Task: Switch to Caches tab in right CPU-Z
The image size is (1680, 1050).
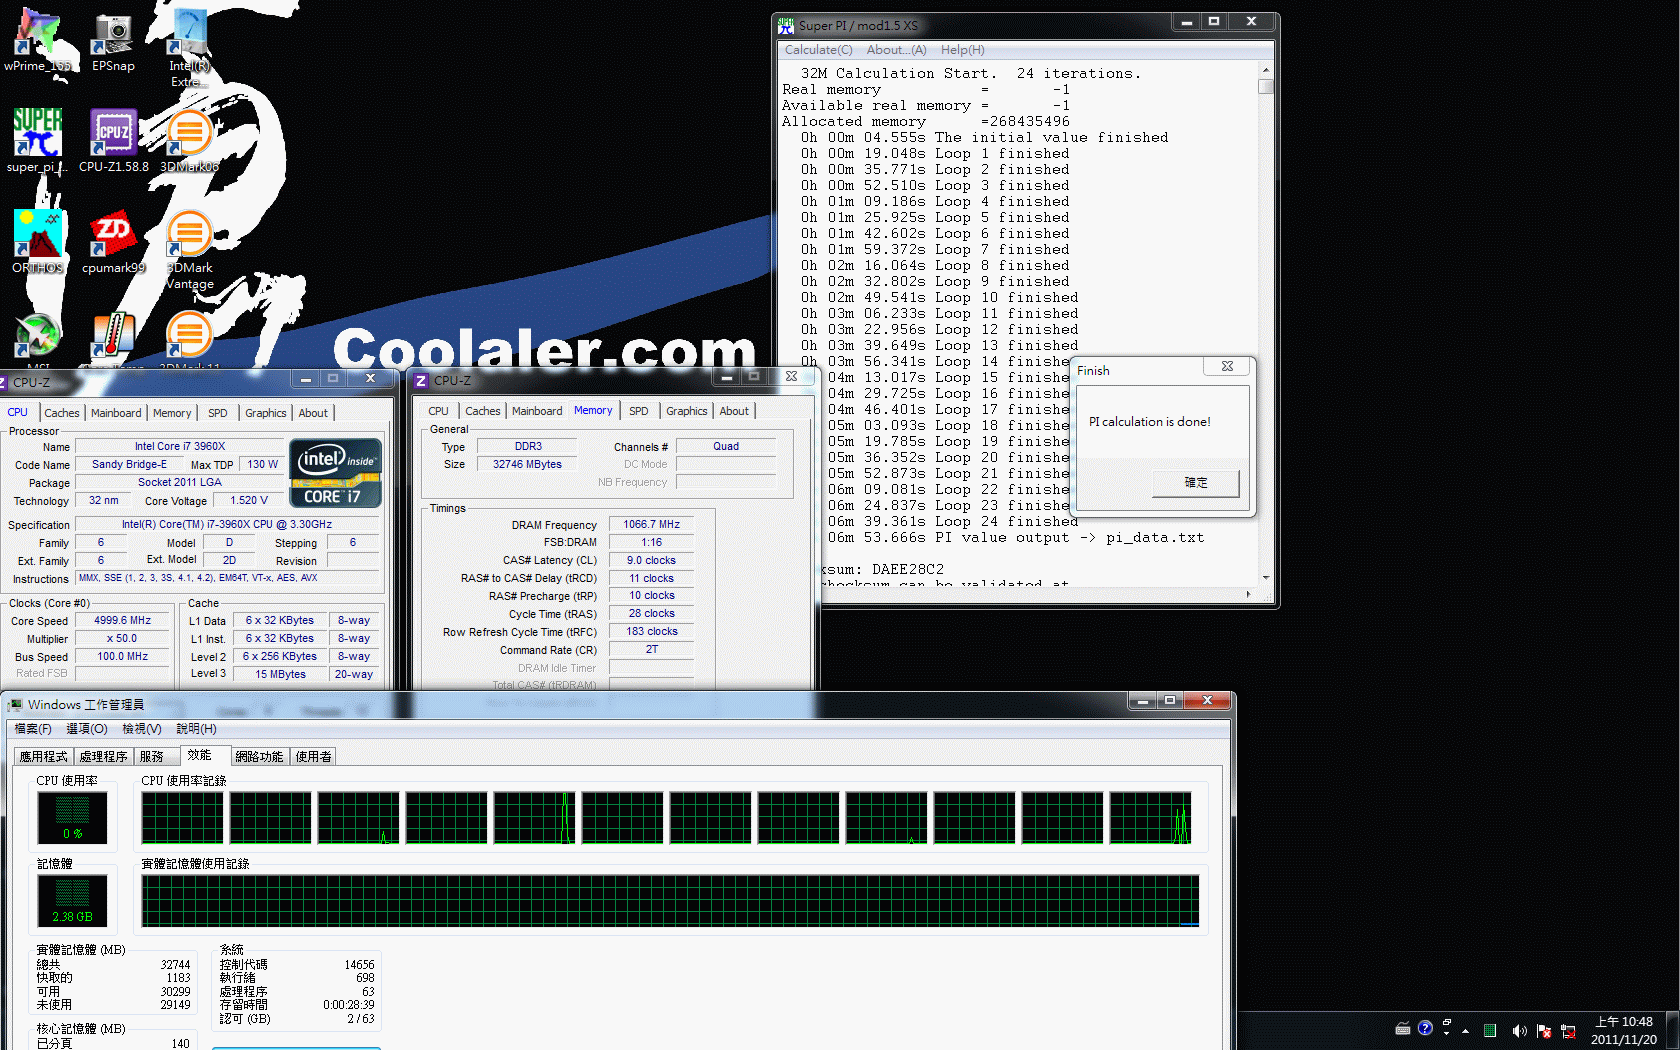Action: click(x=482, y=411)
